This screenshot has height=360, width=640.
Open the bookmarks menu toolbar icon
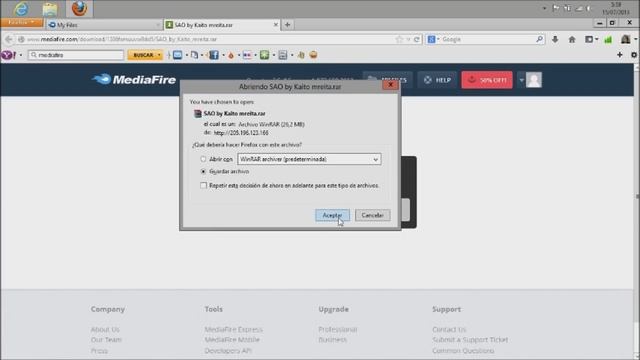[591, 40]
